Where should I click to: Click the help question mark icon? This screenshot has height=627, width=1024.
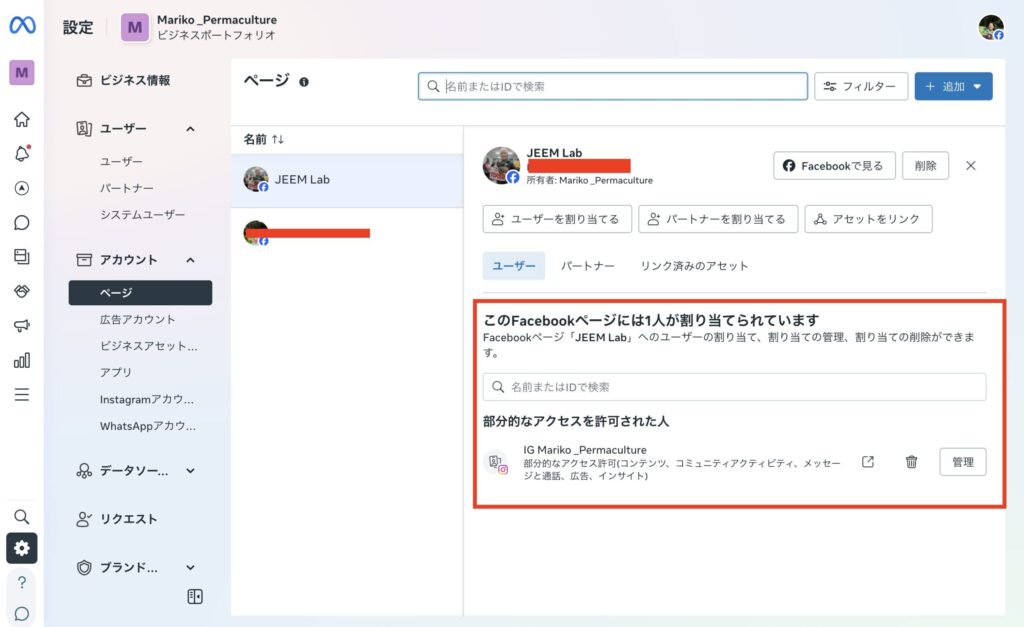coord(21,582)
